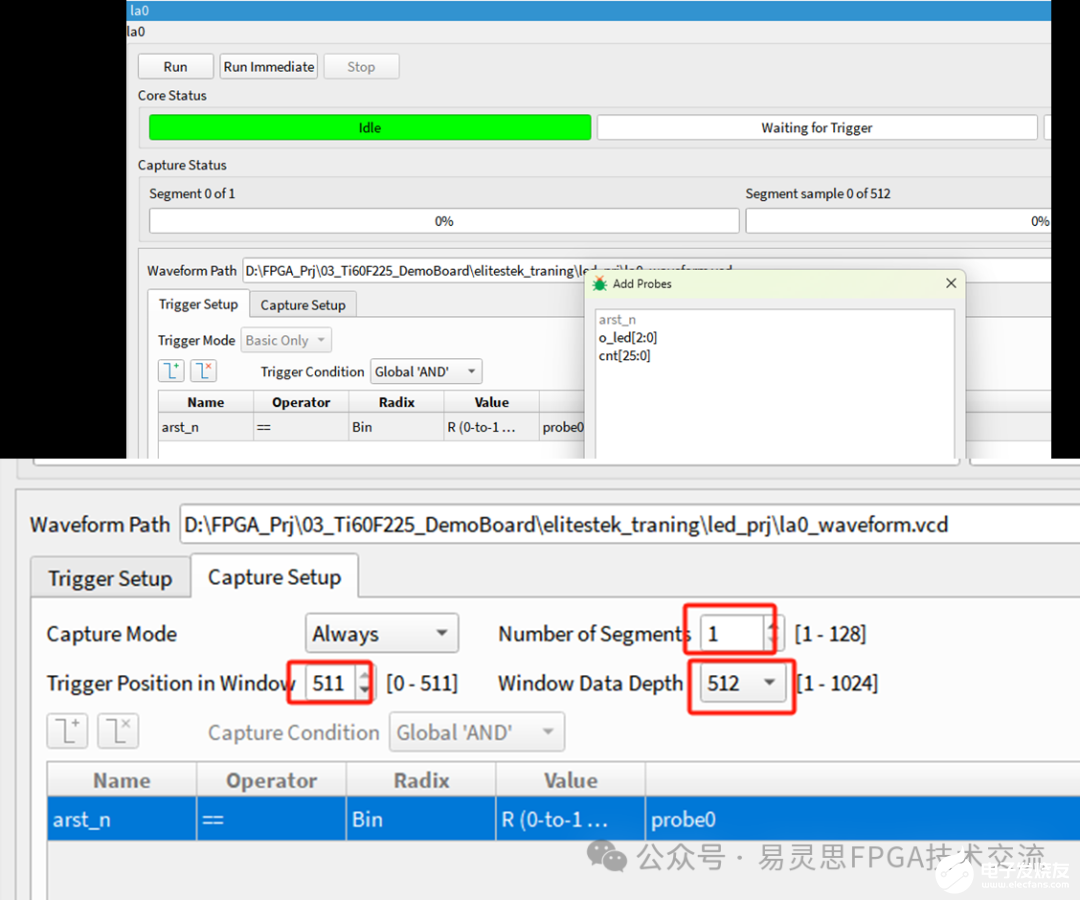Select the highlighted Capture Setup tab in lower panel
Image resolution: width=1080 pixels, height=900 pixels.
point(274,578)
